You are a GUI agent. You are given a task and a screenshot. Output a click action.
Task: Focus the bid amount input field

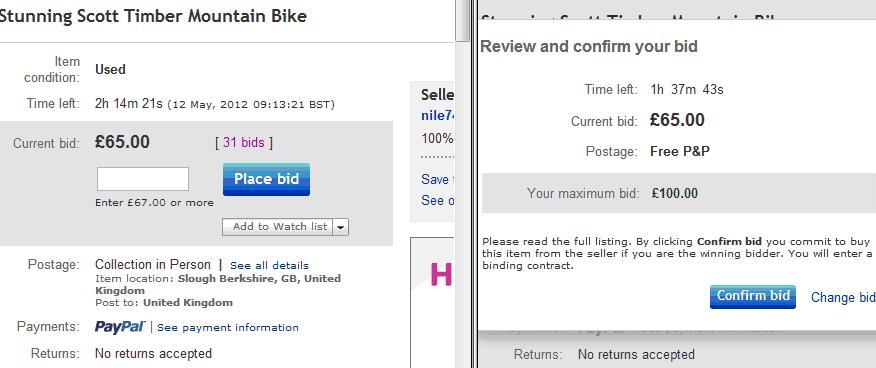(x=143, y=179)
